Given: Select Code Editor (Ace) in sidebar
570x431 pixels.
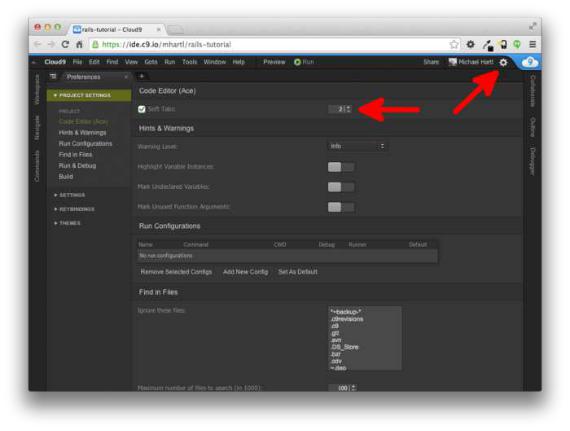Looking at the screenshot, I should [83, 122].
